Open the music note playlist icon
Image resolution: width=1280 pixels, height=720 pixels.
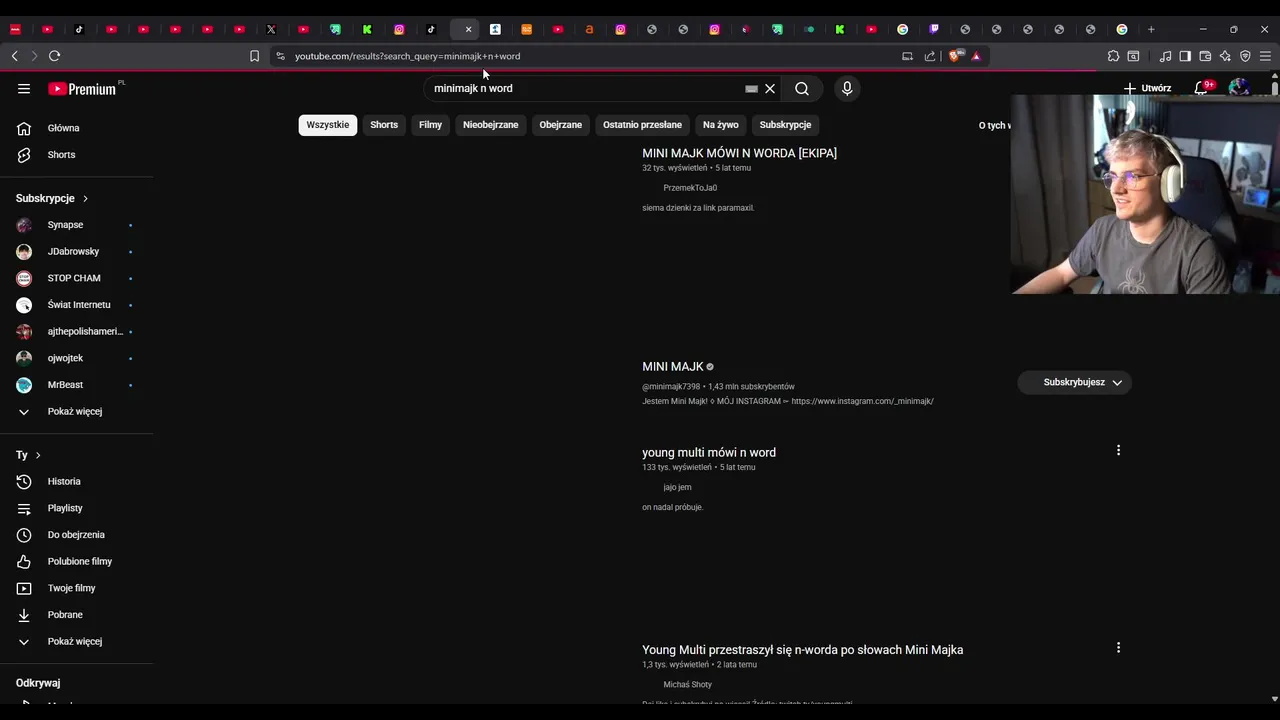1165,56
